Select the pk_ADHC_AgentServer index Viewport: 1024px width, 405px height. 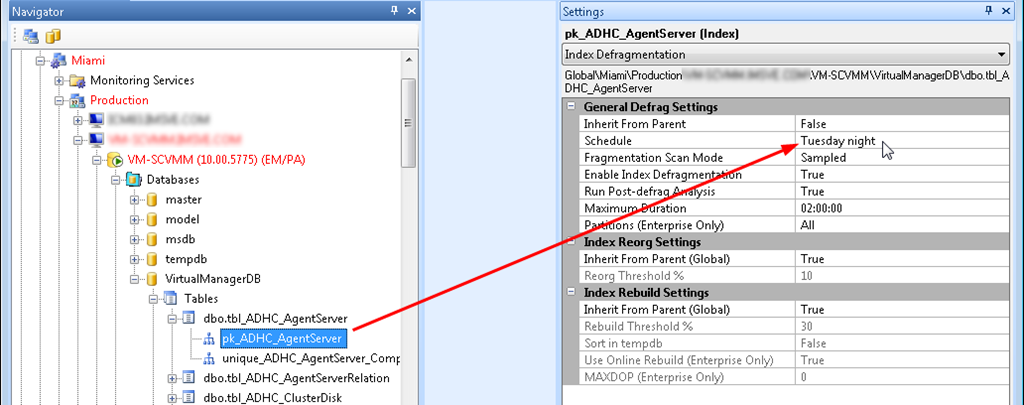coord(283,339)
